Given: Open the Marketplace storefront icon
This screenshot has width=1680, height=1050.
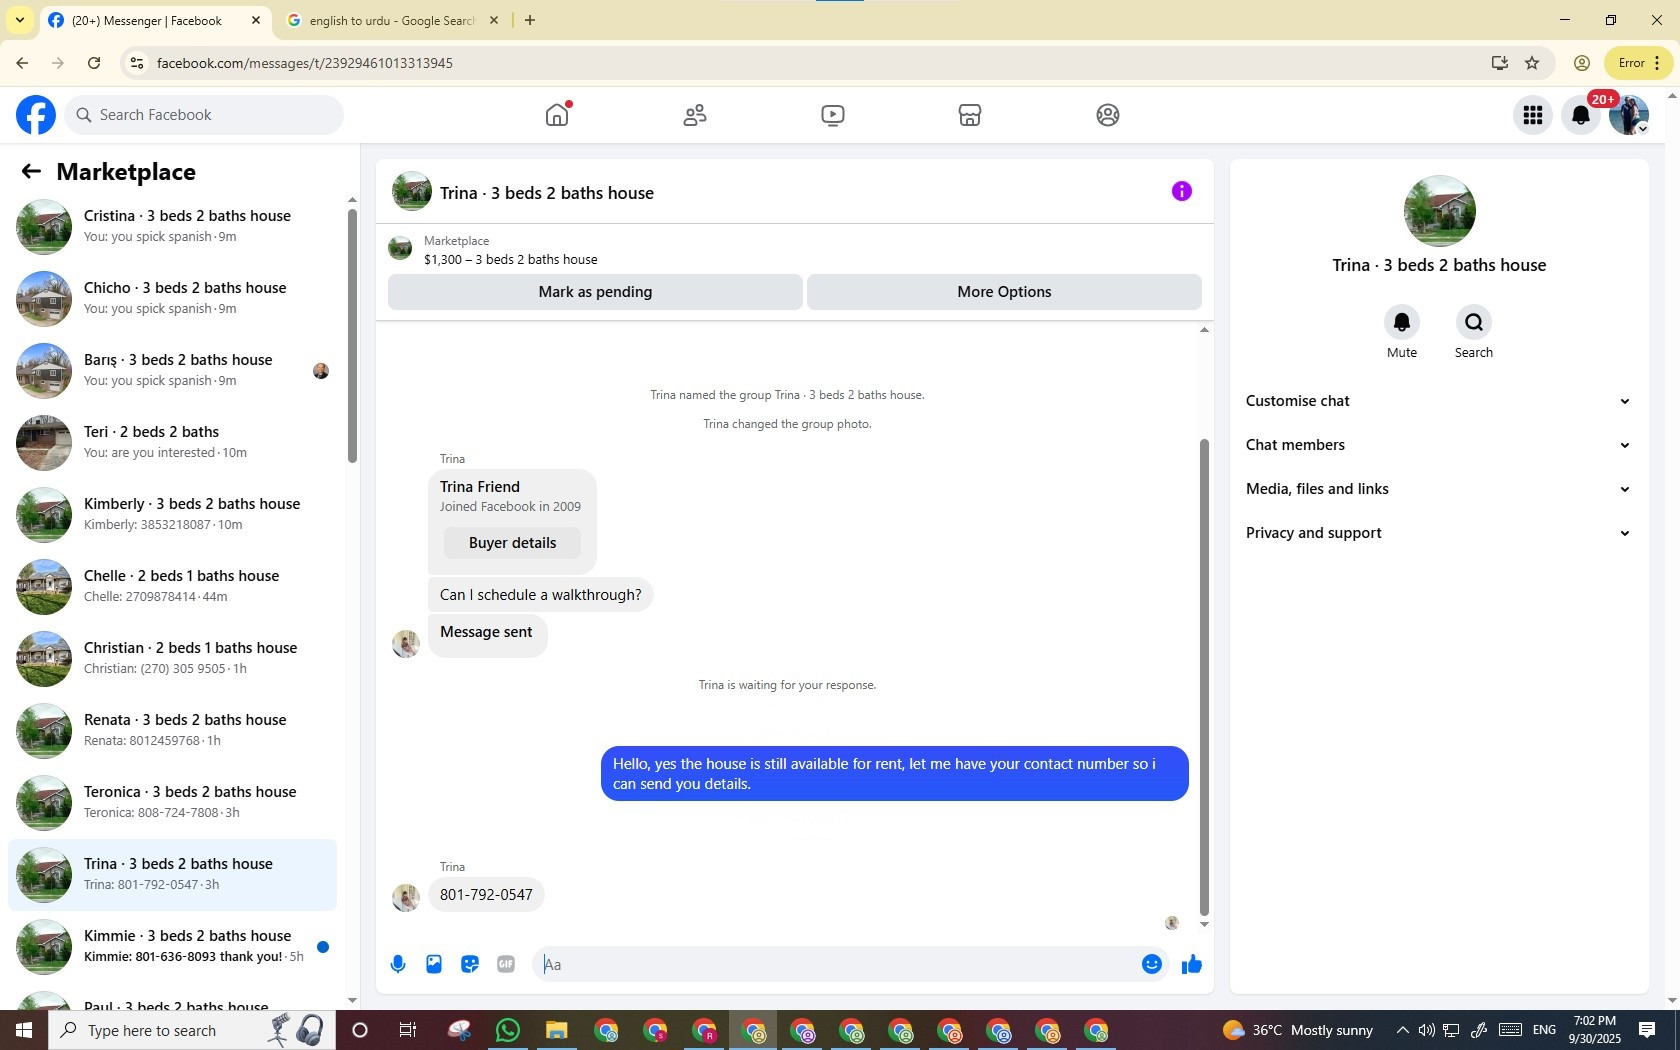Looking at the screenshot, I should tap(969, 115).
